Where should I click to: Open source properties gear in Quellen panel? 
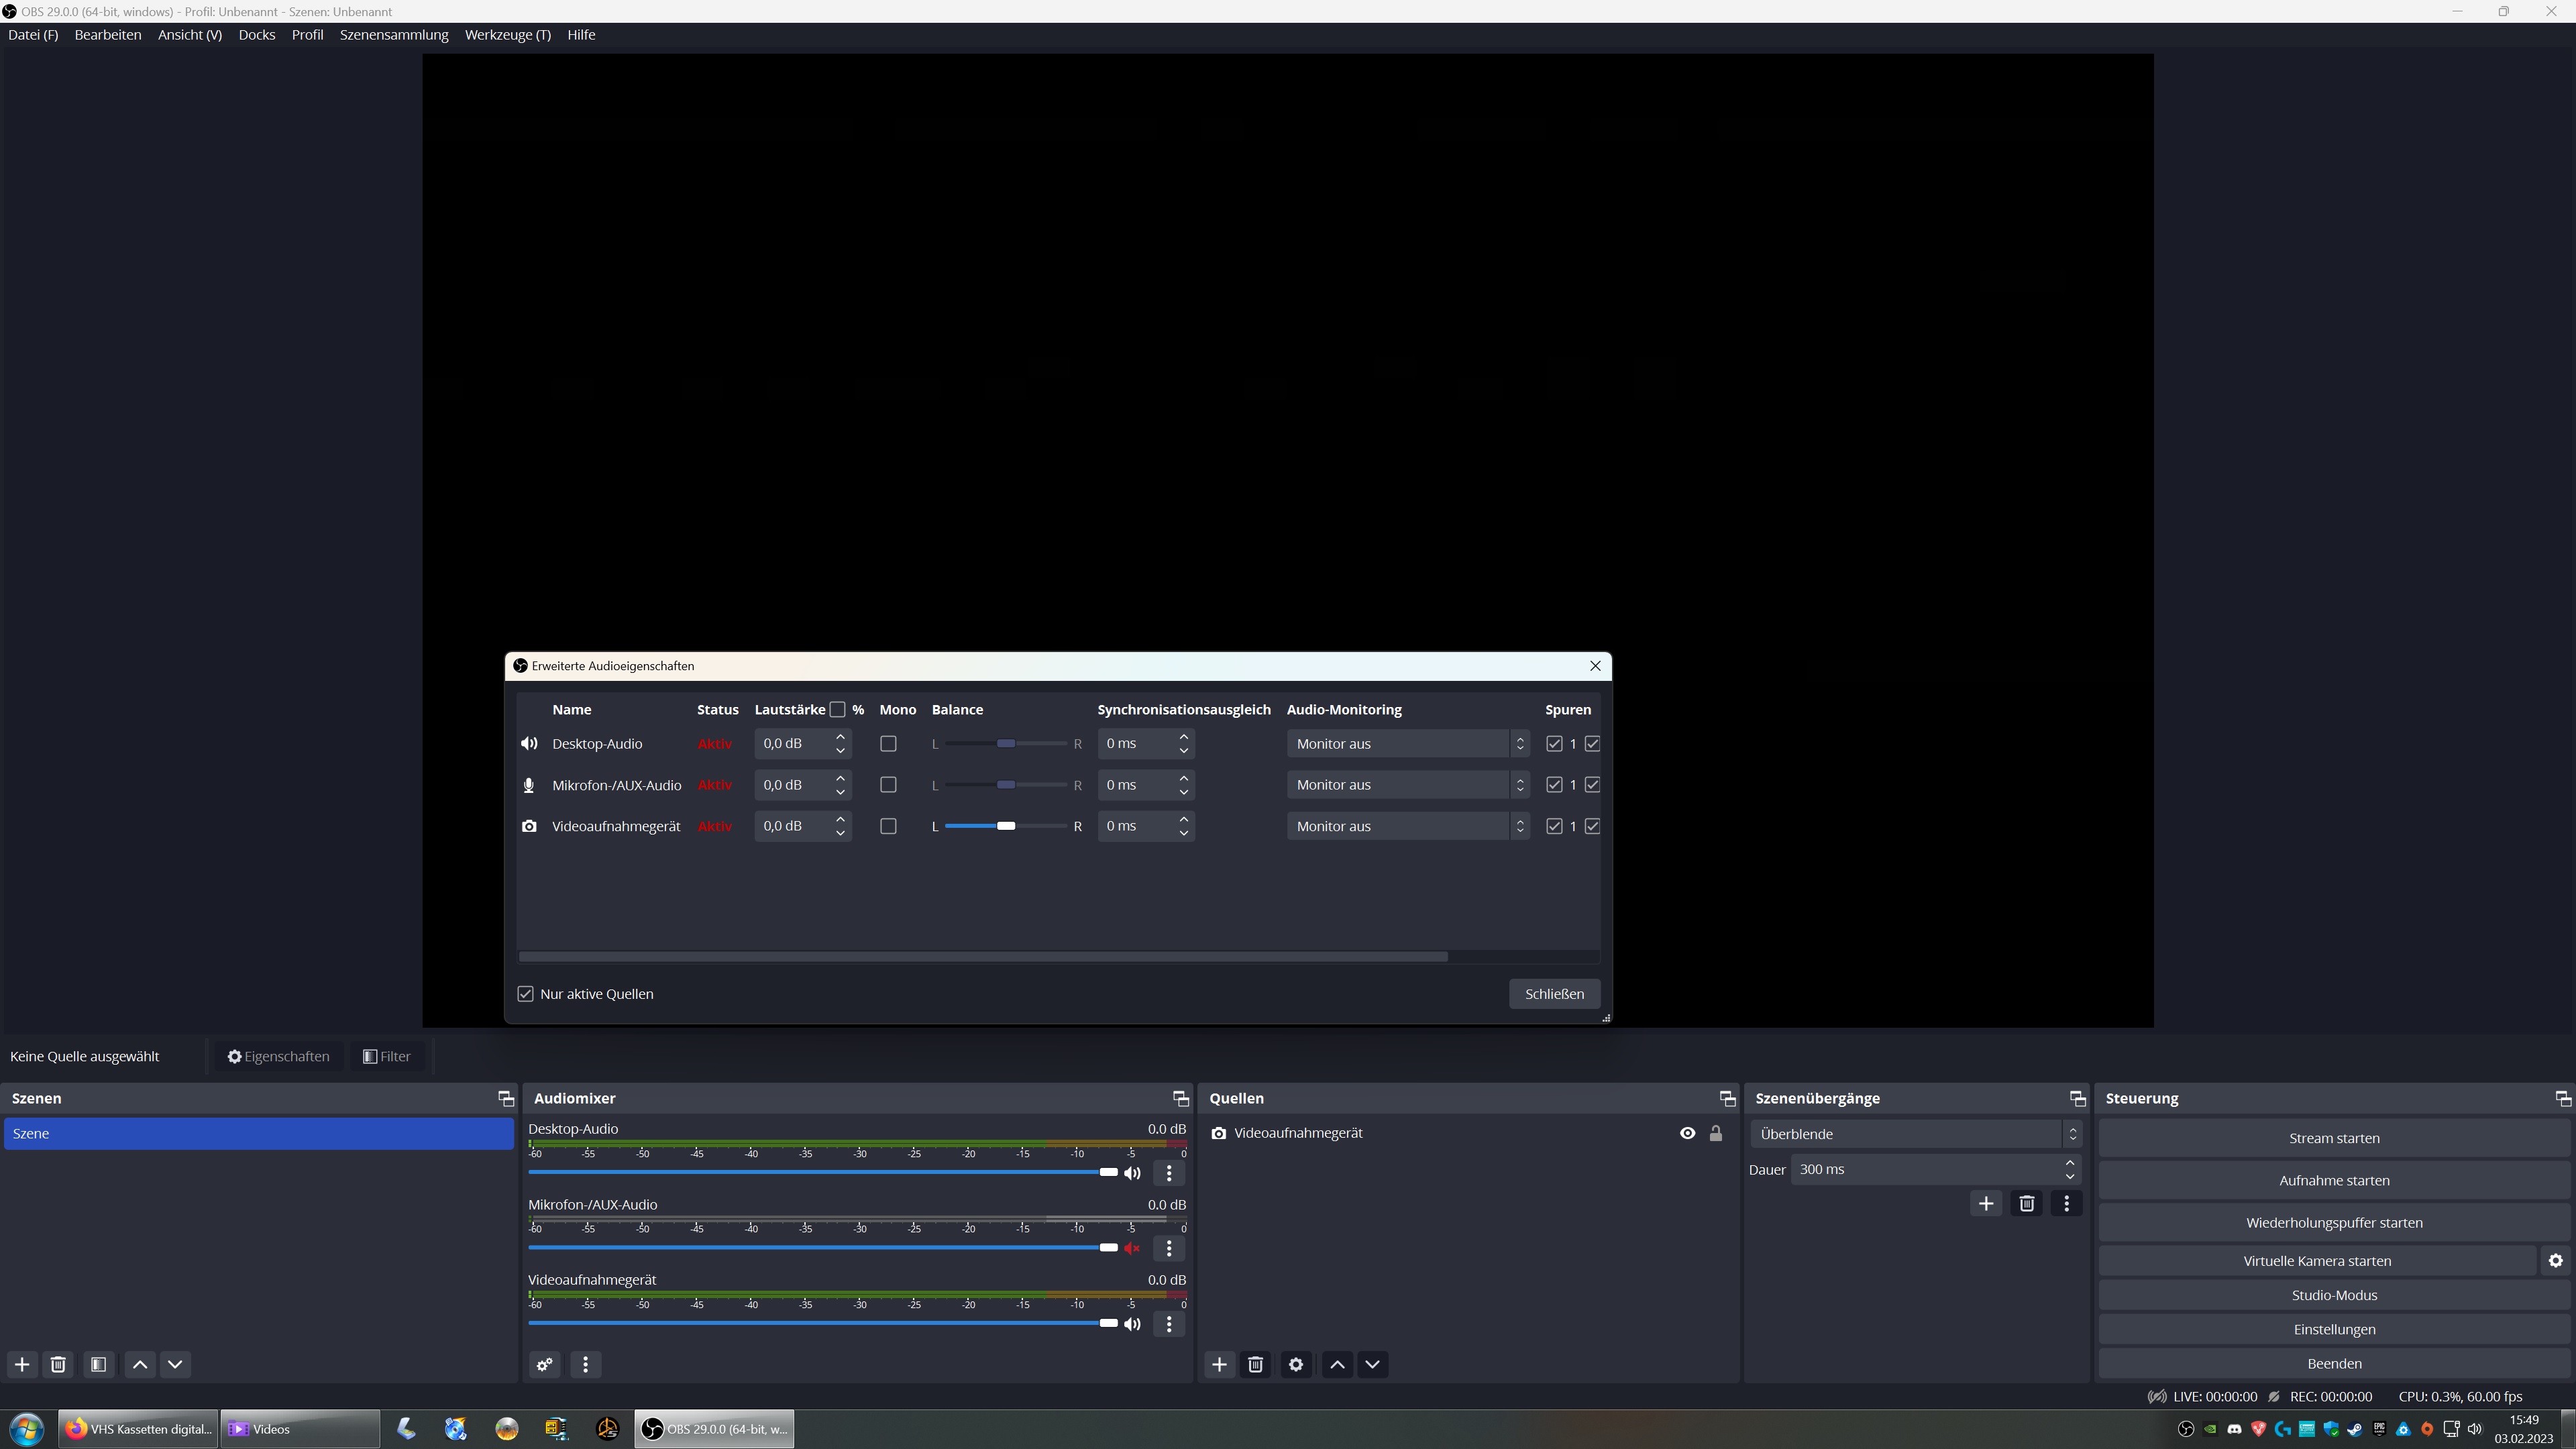tap(1295, 1364)
